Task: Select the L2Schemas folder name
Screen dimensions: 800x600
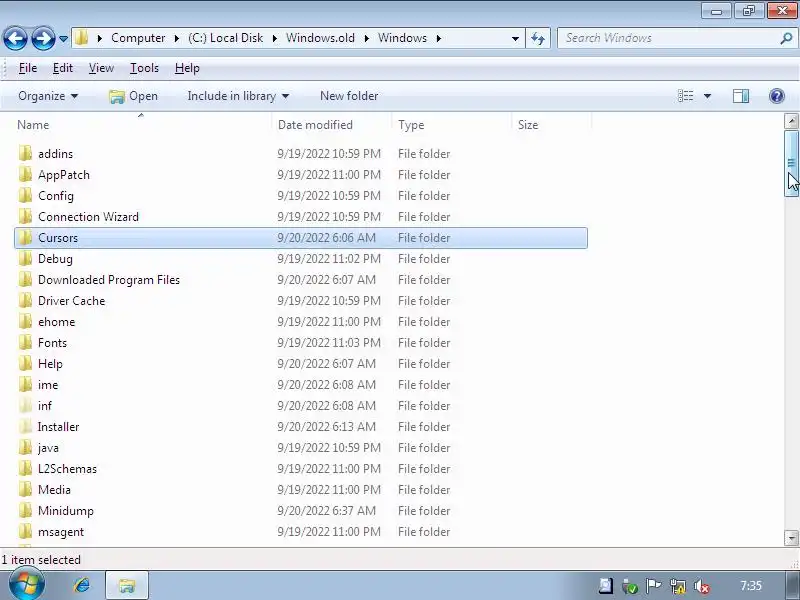Action: click(67, 468)
